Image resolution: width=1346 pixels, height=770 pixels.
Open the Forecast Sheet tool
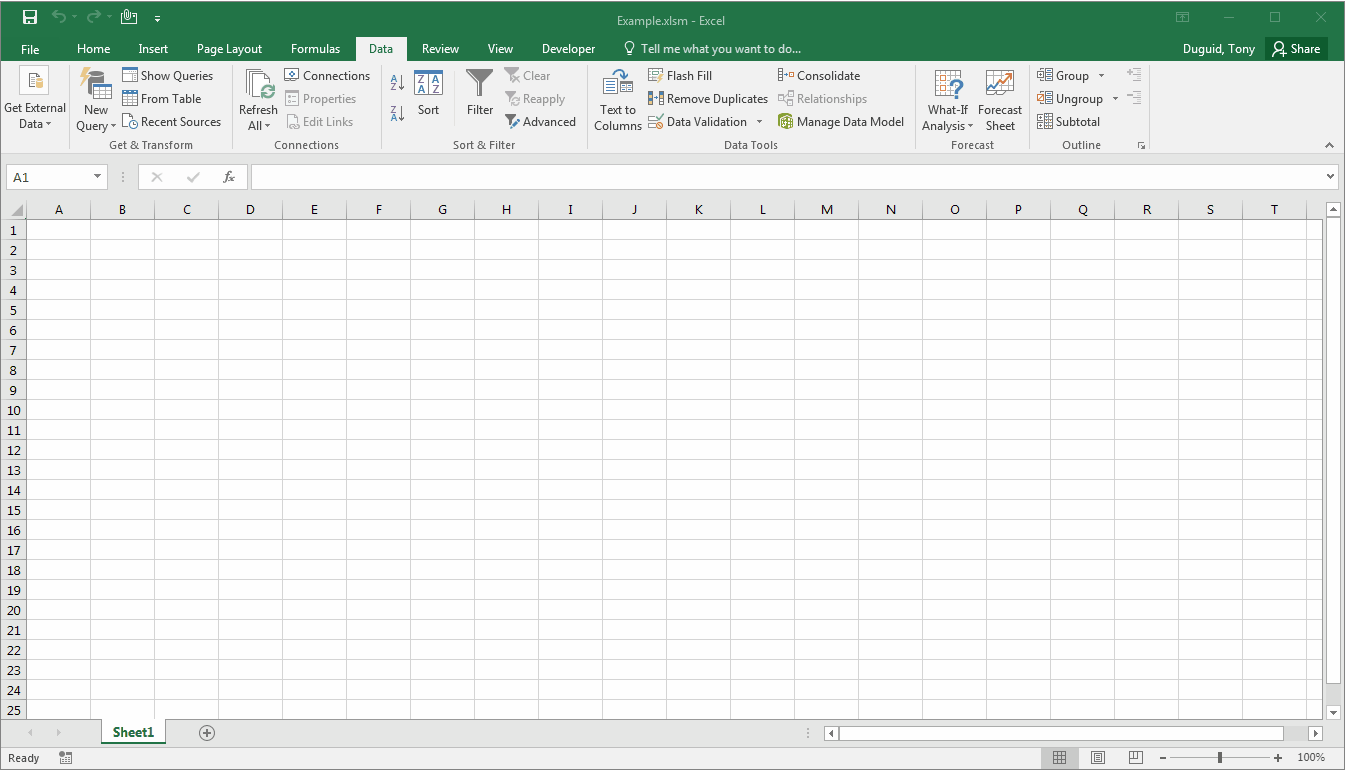point(999,99)
